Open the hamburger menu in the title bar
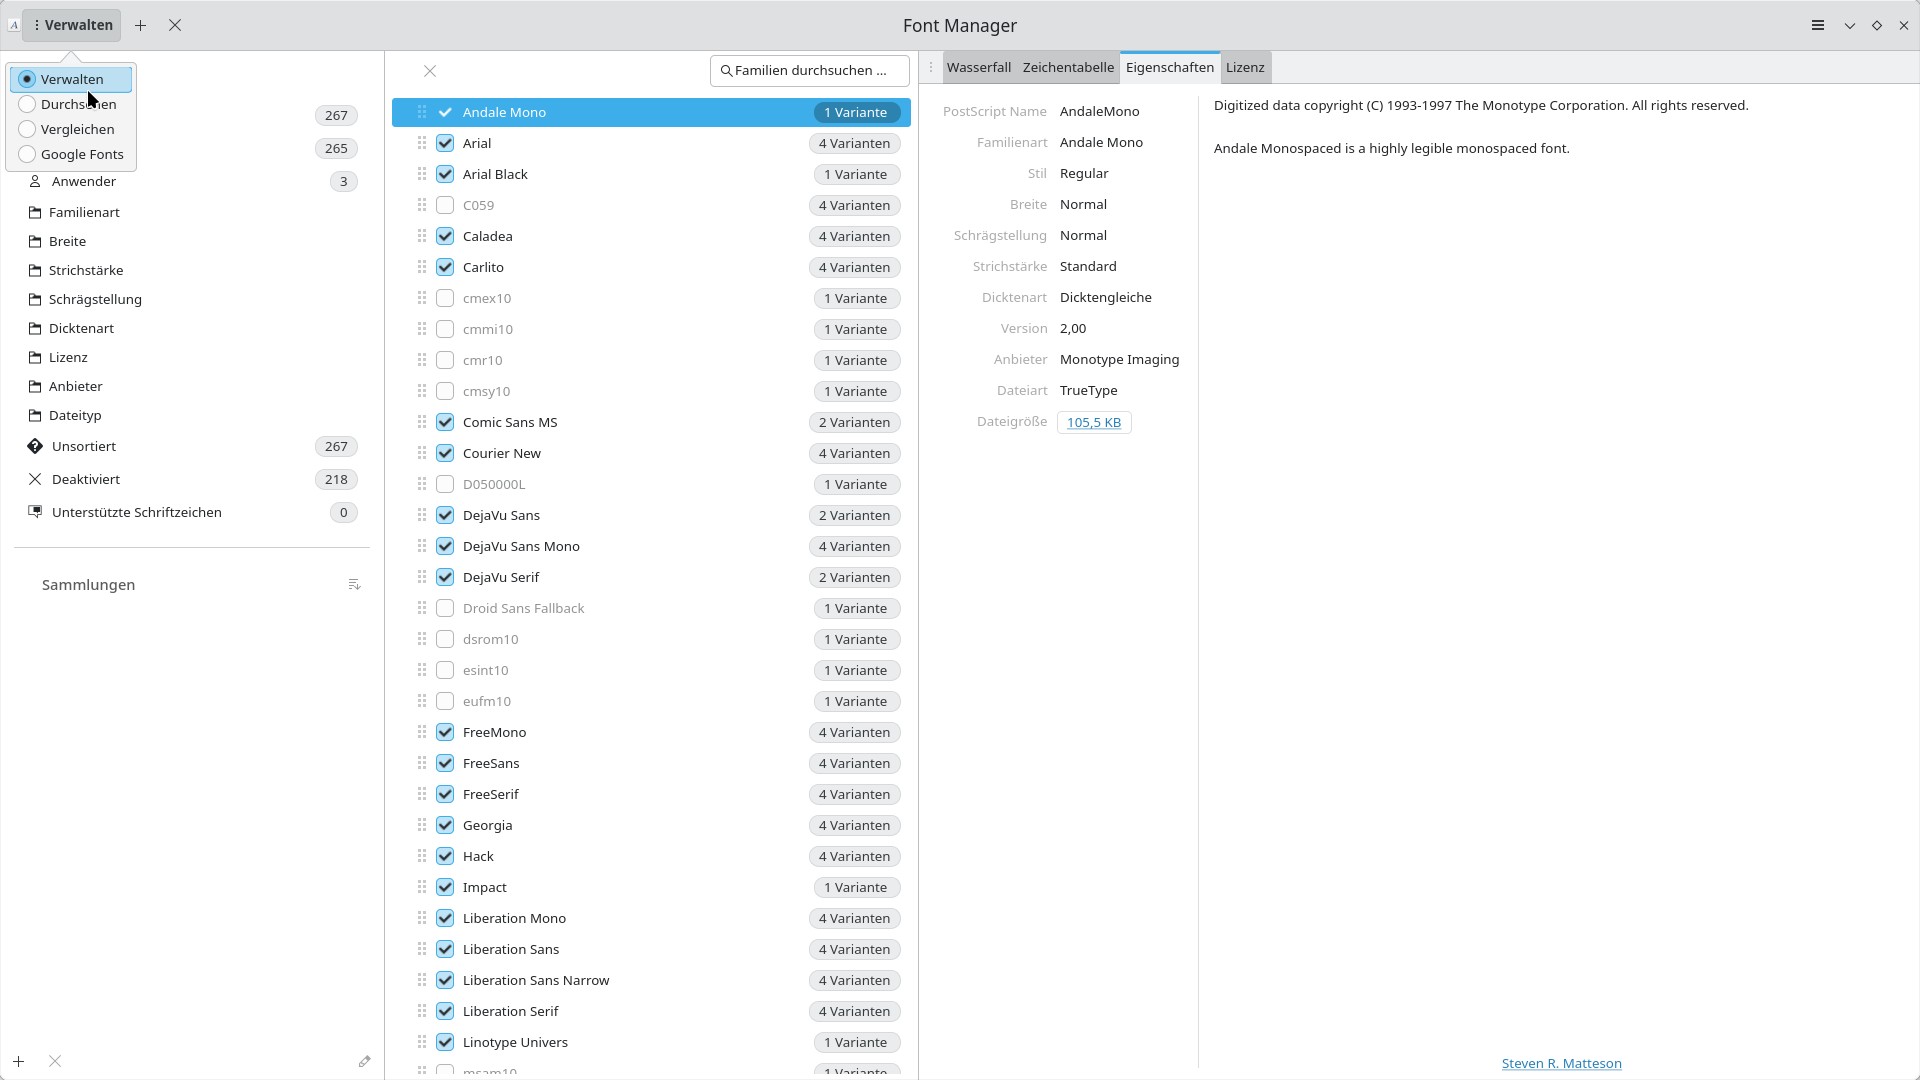 (x=1818, y=26)
